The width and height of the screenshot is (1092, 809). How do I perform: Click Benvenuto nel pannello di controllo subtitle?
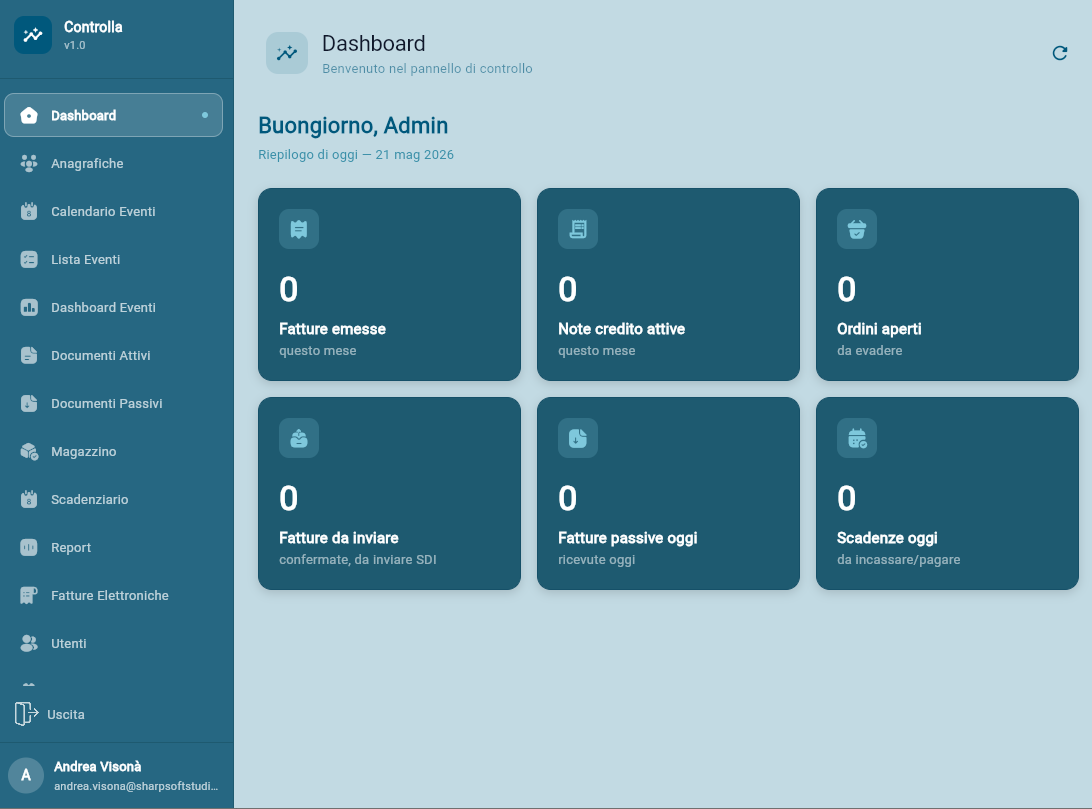tap(427, 69)
